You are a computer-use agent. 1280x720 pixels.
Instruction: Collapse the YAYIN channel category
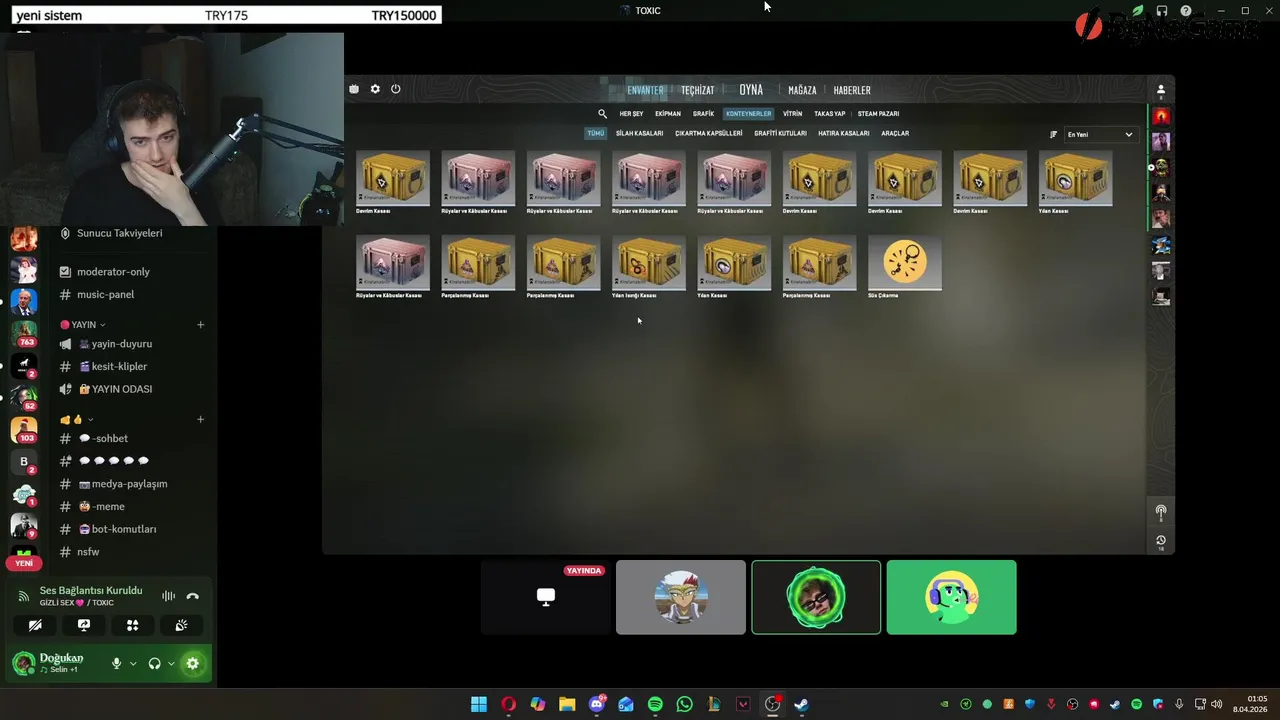pos(83,325)
